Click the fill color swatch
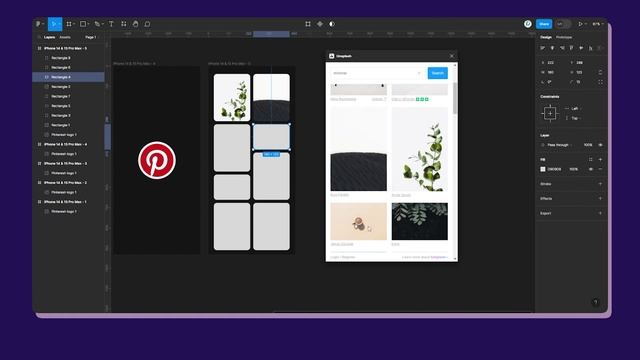This screenshot has height=360, width=640. (543, 169)
